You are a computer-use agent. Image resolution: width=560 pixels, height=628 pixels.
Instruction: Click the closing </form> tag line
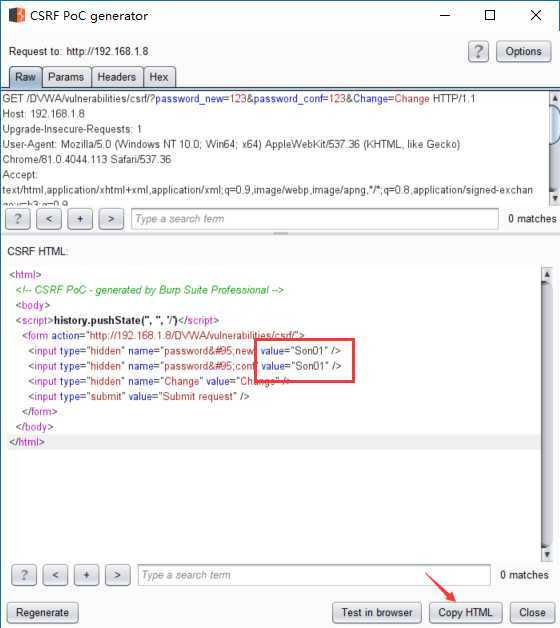click(40, 412)
